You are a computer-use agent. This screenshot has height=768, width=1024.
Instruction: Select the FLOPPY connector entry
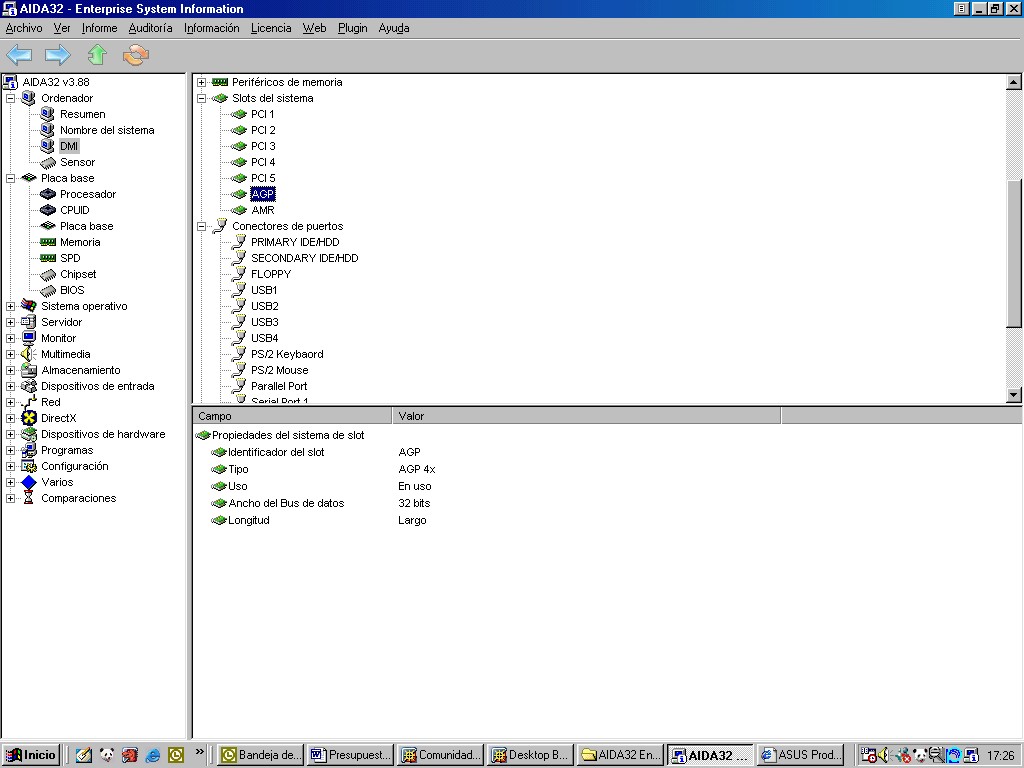click(x=271, y=274)
